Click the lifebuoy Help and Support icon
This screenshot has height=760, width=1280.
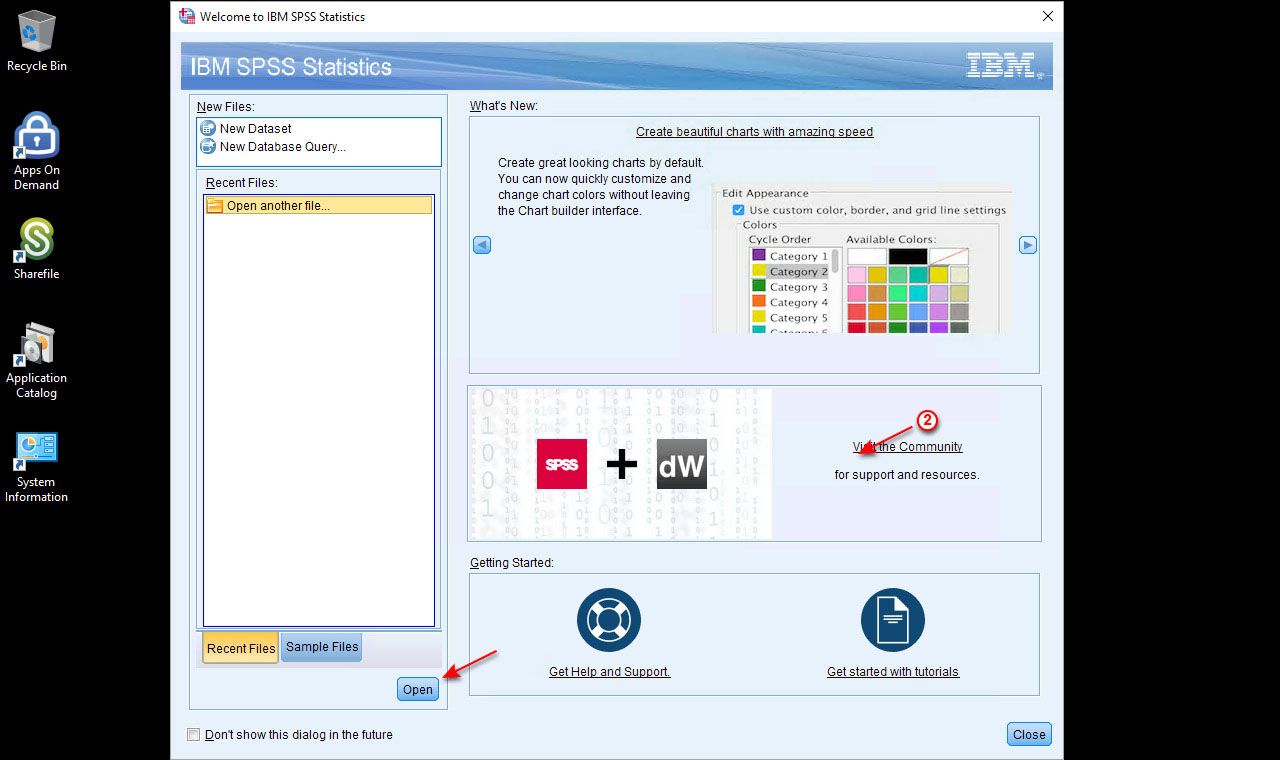pos(608,620)
